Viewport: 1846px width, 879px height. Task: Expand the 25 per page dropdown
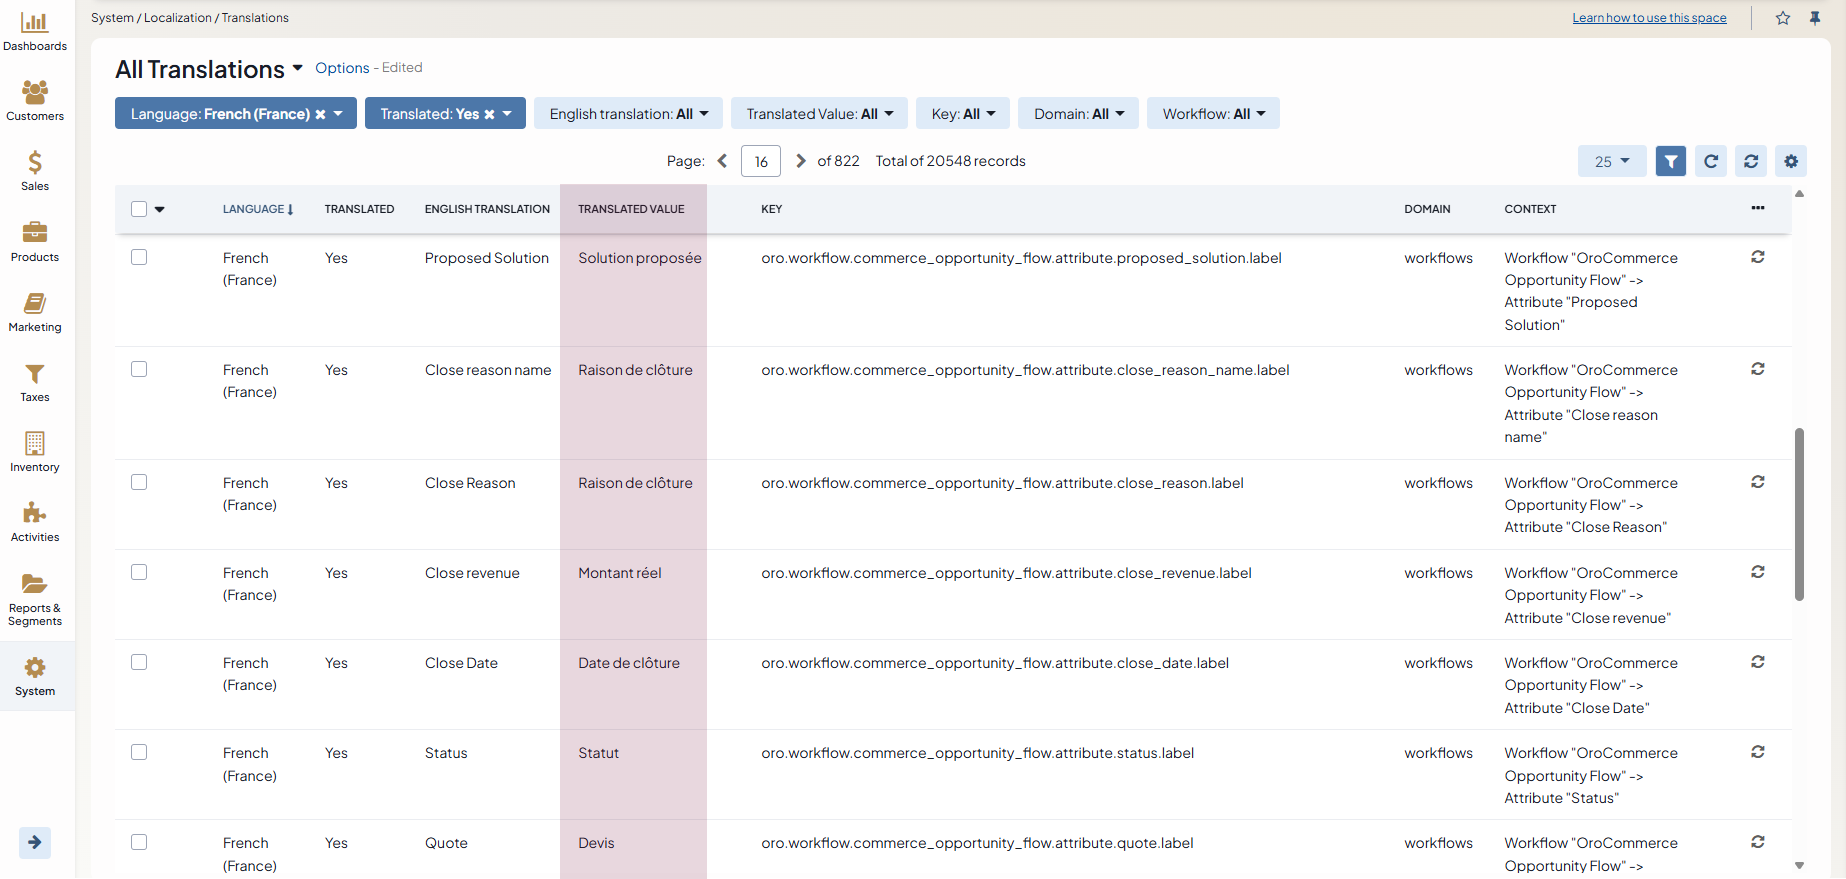[x=1611, y=161]
